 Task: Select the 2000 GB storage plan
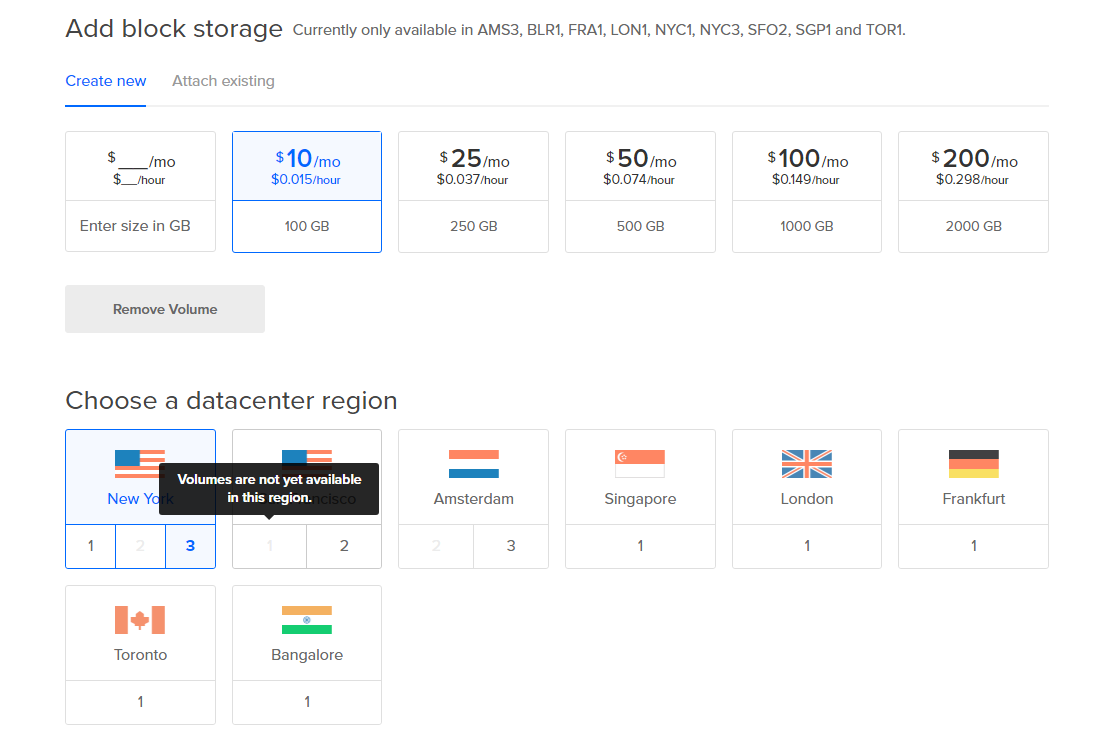[x=973, y=192]
